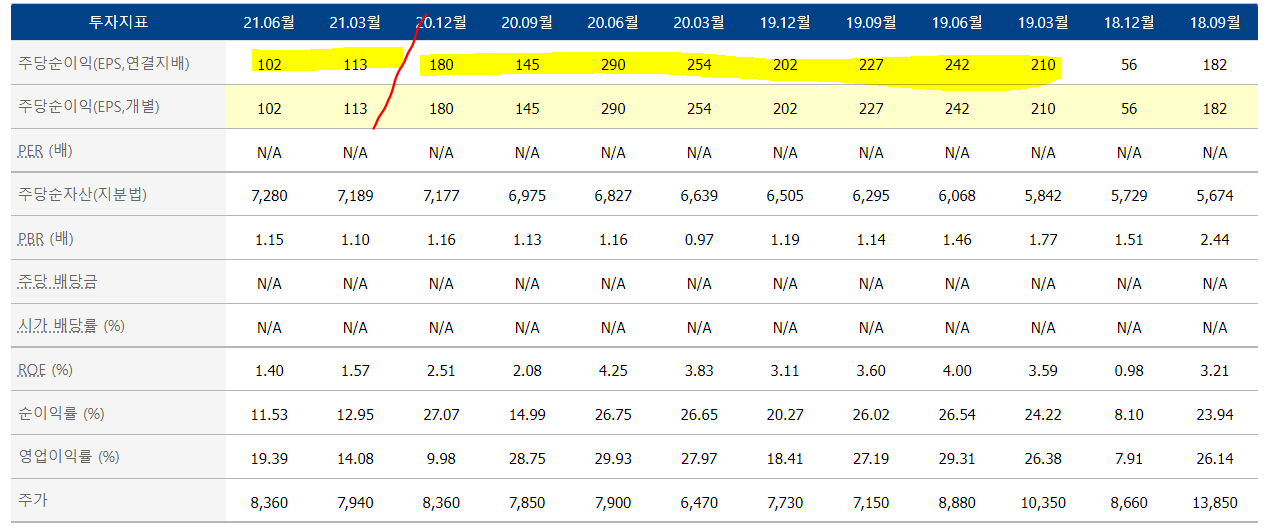Select 시가 배당률 N/A under 19.06월
This screenshot has height=530, width=1270.
tap(957, 327)
